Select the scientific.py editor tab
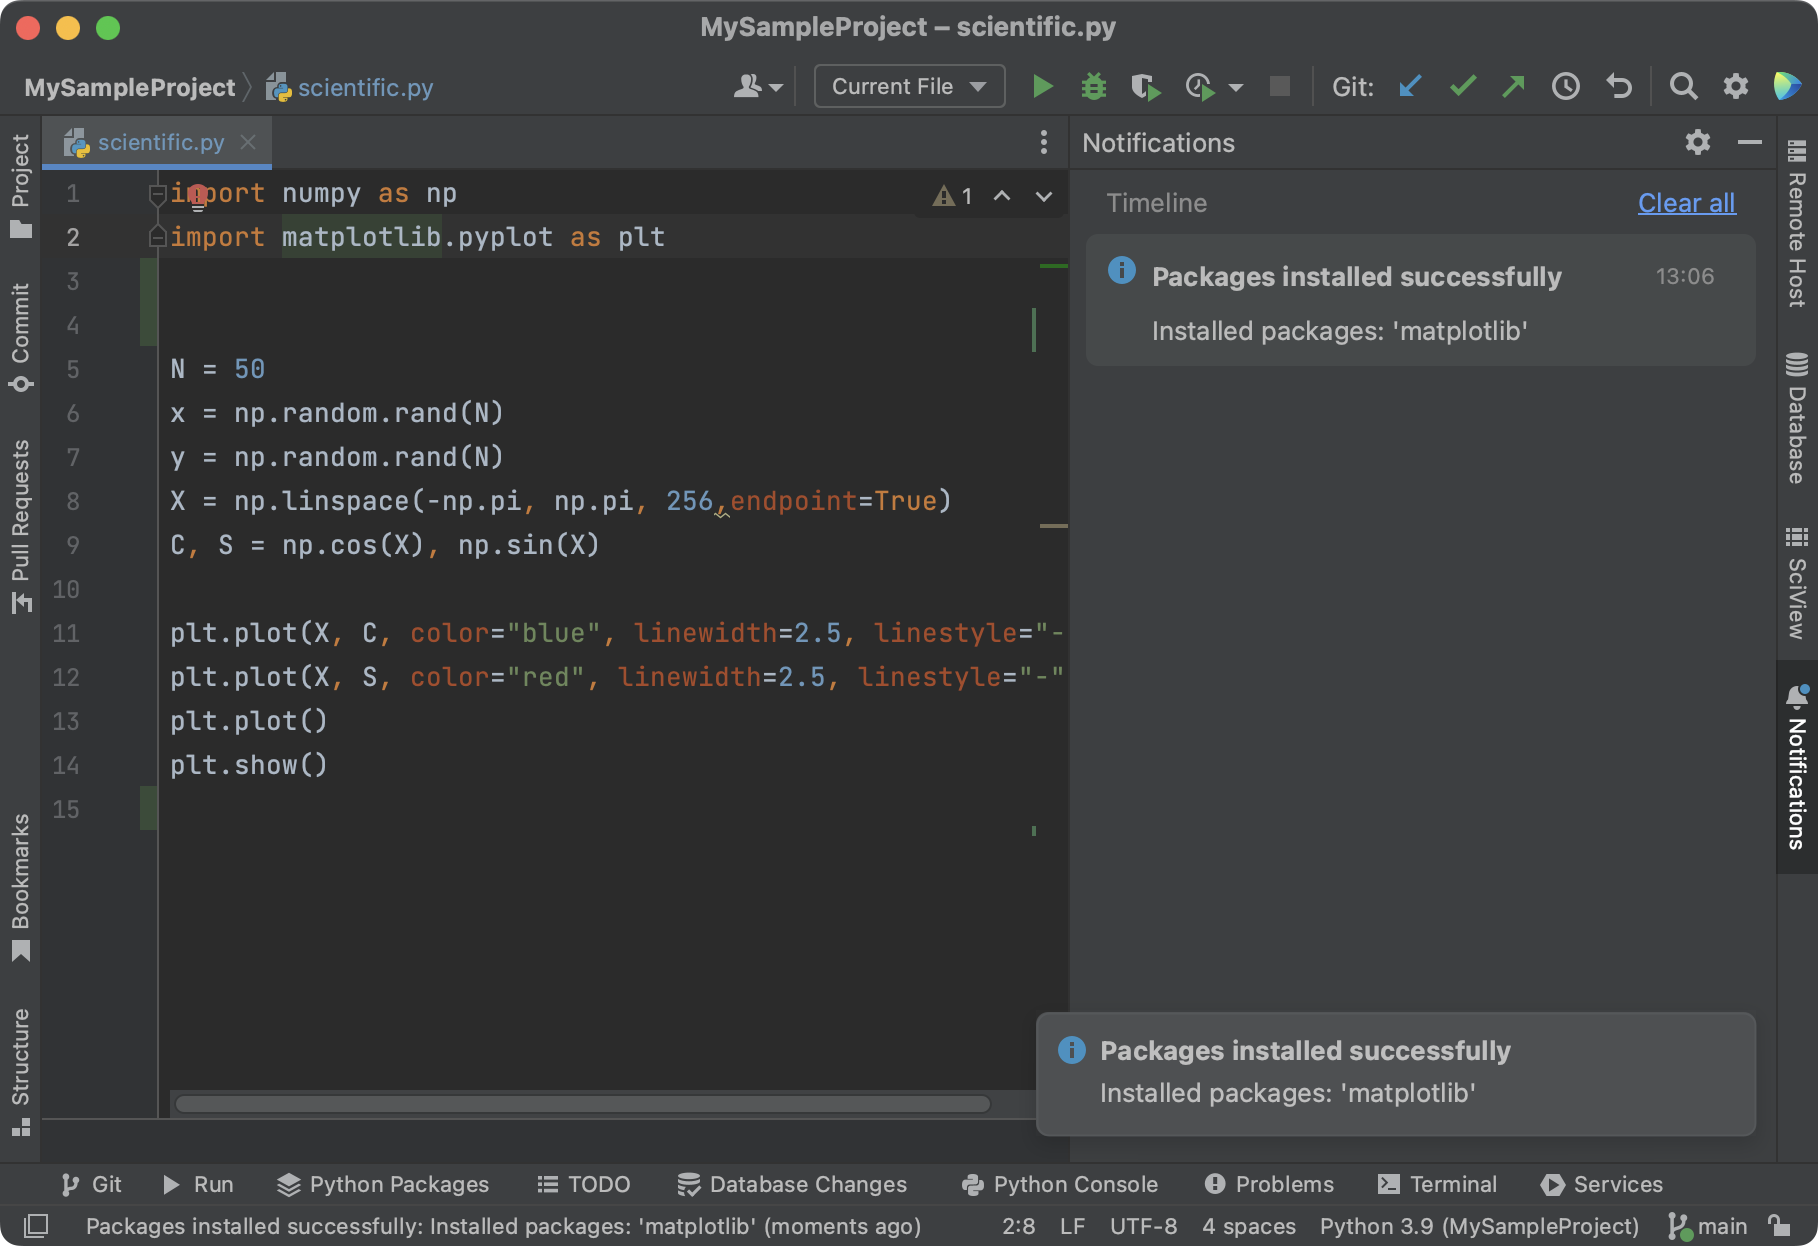 tap(160, 142)
